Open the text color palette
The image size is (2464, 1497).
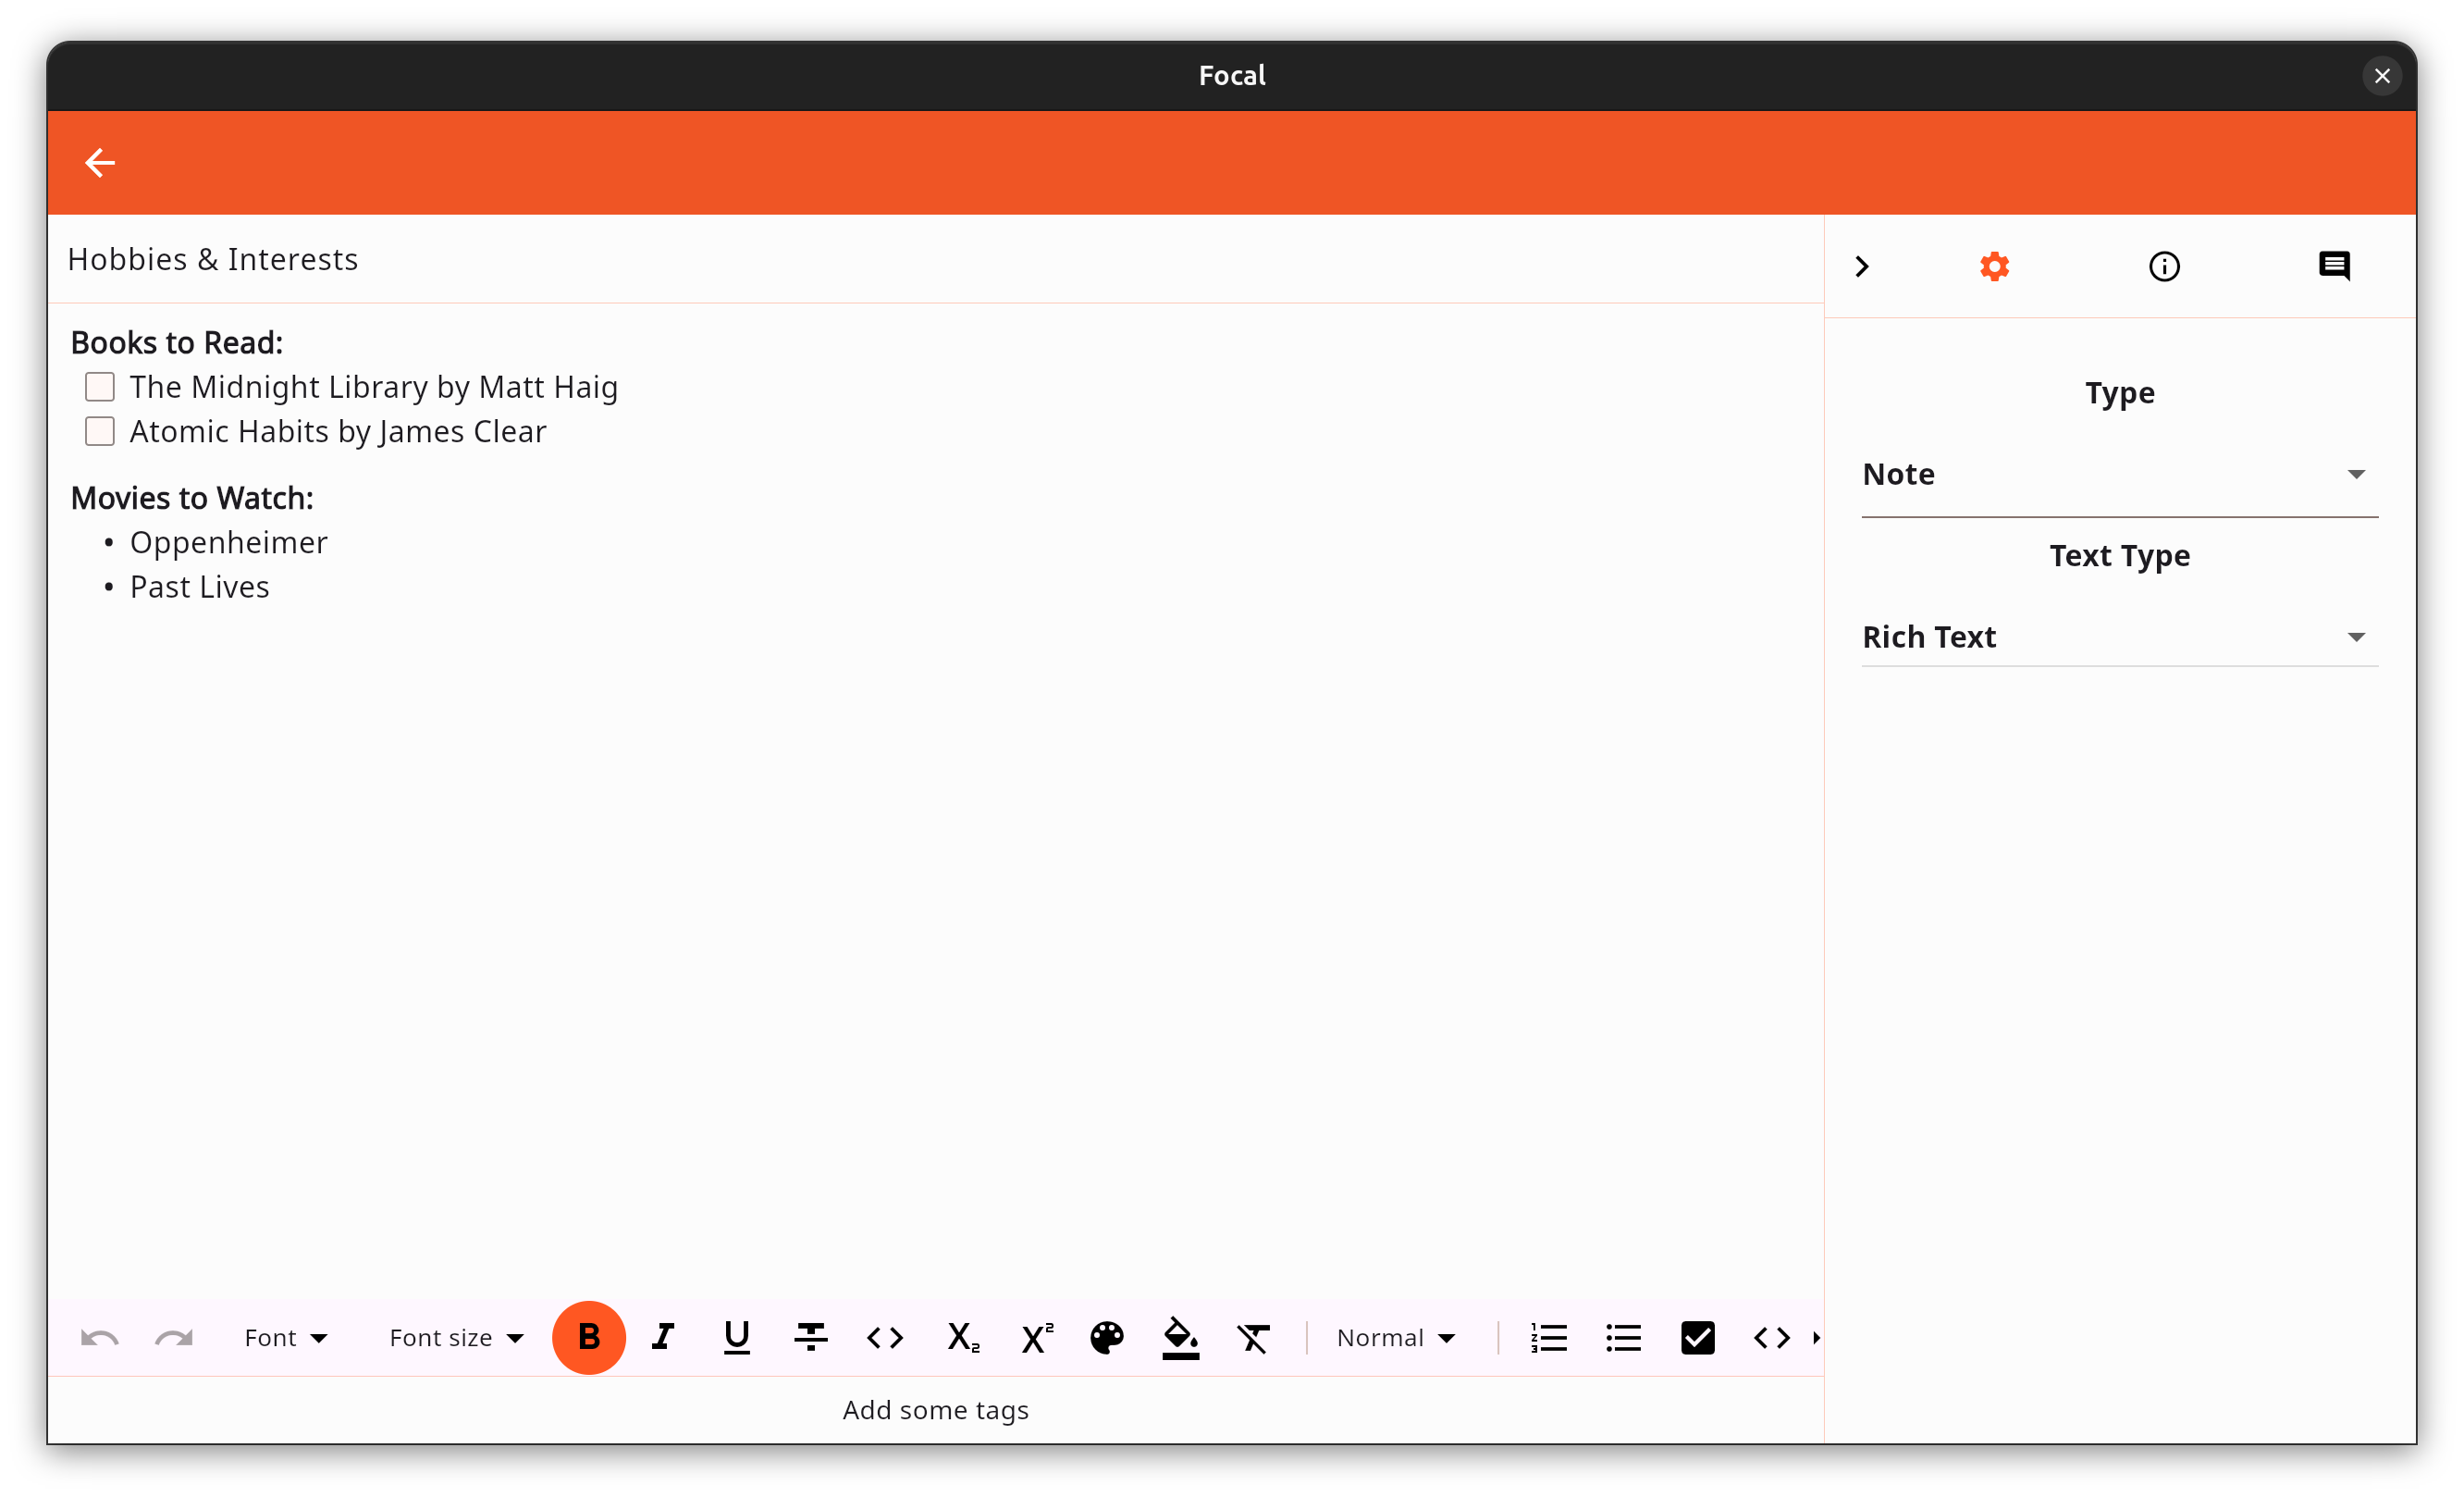click(1106, 1337)
